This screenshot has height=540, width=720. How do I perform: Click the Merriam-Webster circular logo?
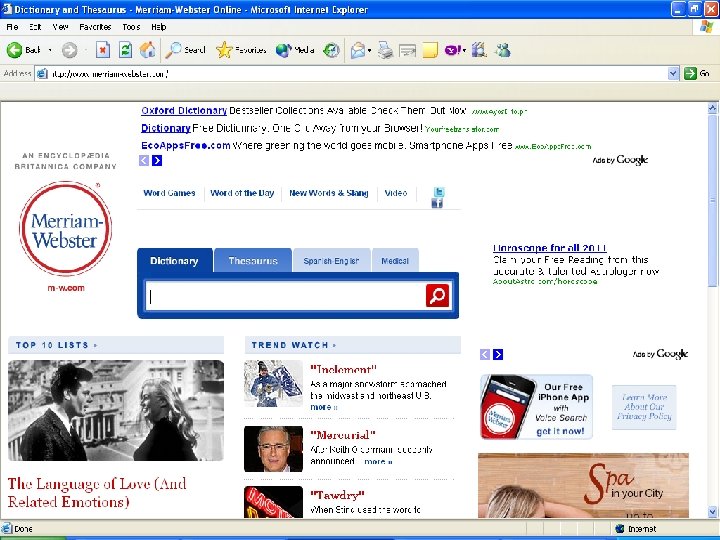click(66, 228)
